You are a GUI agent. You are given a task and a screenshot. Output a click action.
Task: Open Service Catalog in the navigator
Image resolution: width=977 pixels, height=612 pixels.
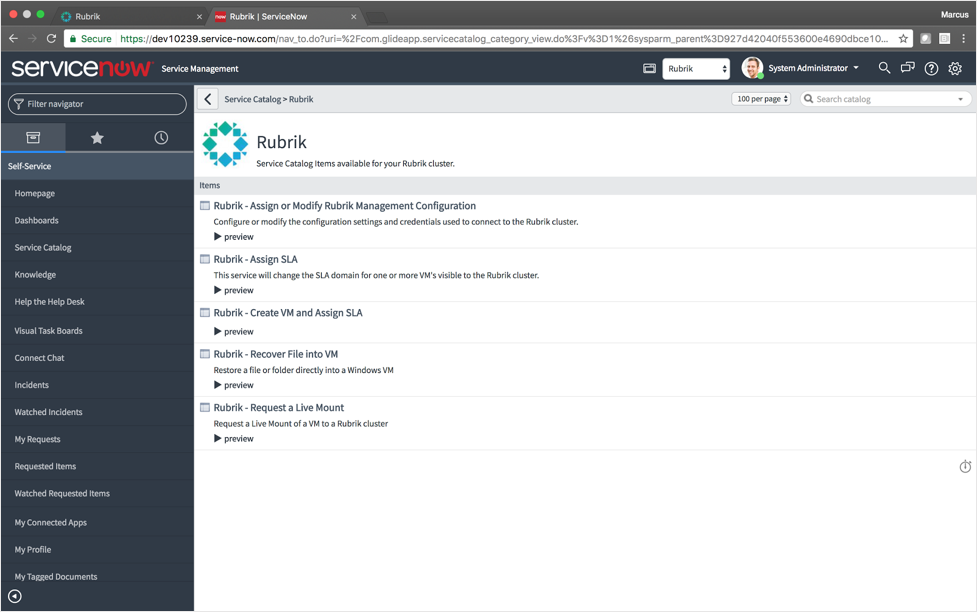(43, 247)
